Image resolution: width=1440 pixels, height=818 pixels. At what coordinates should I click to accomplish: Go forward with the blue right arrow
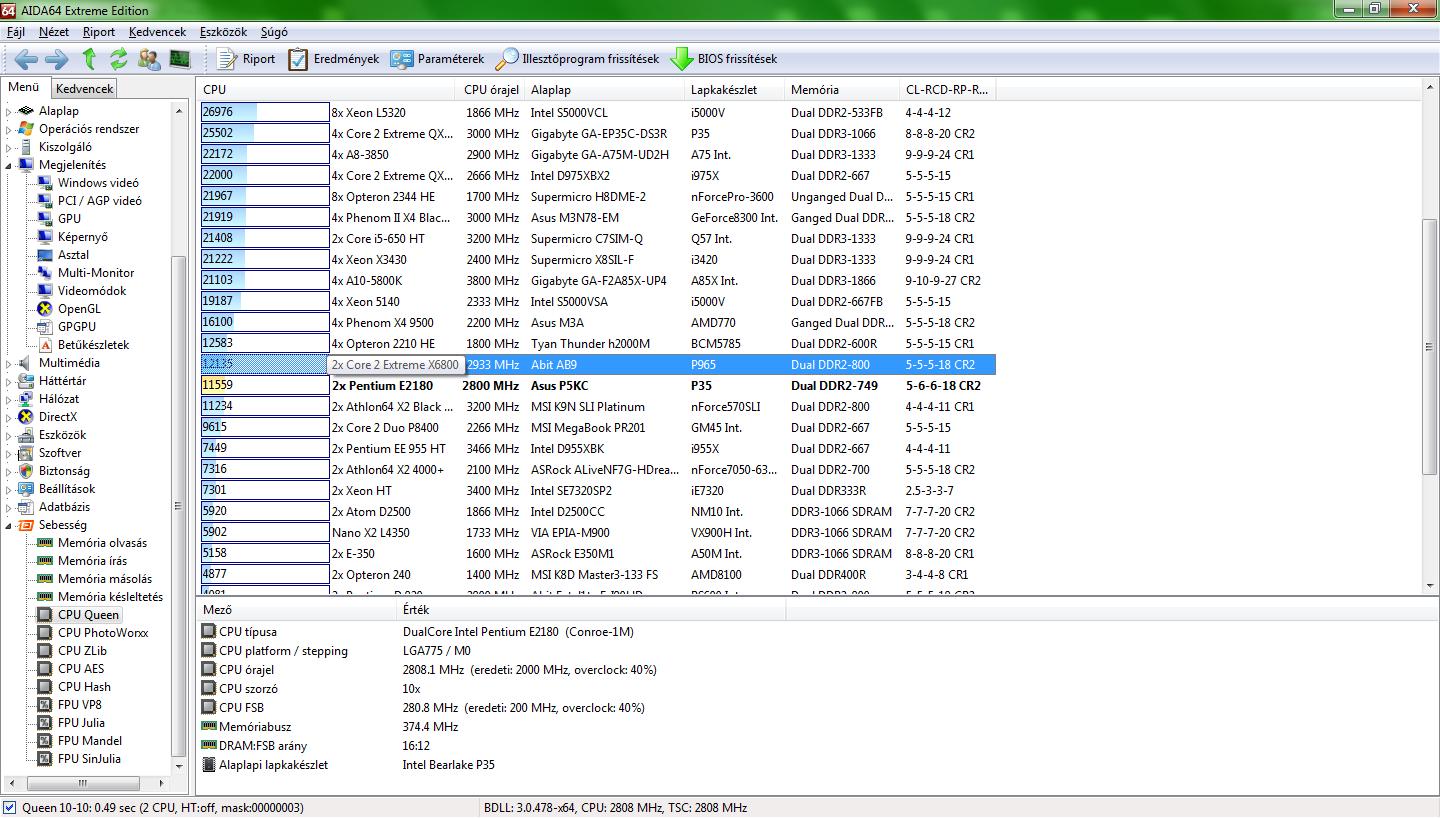57,59
